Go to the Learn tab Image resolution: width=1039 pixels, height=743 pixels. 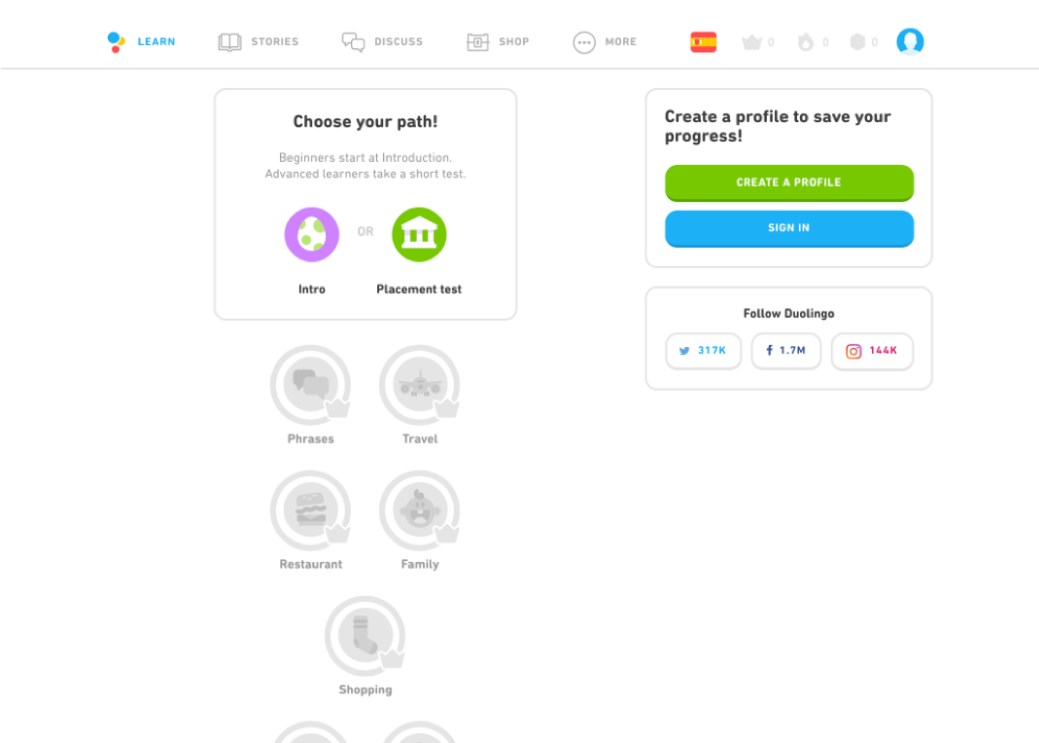point(141,42)
